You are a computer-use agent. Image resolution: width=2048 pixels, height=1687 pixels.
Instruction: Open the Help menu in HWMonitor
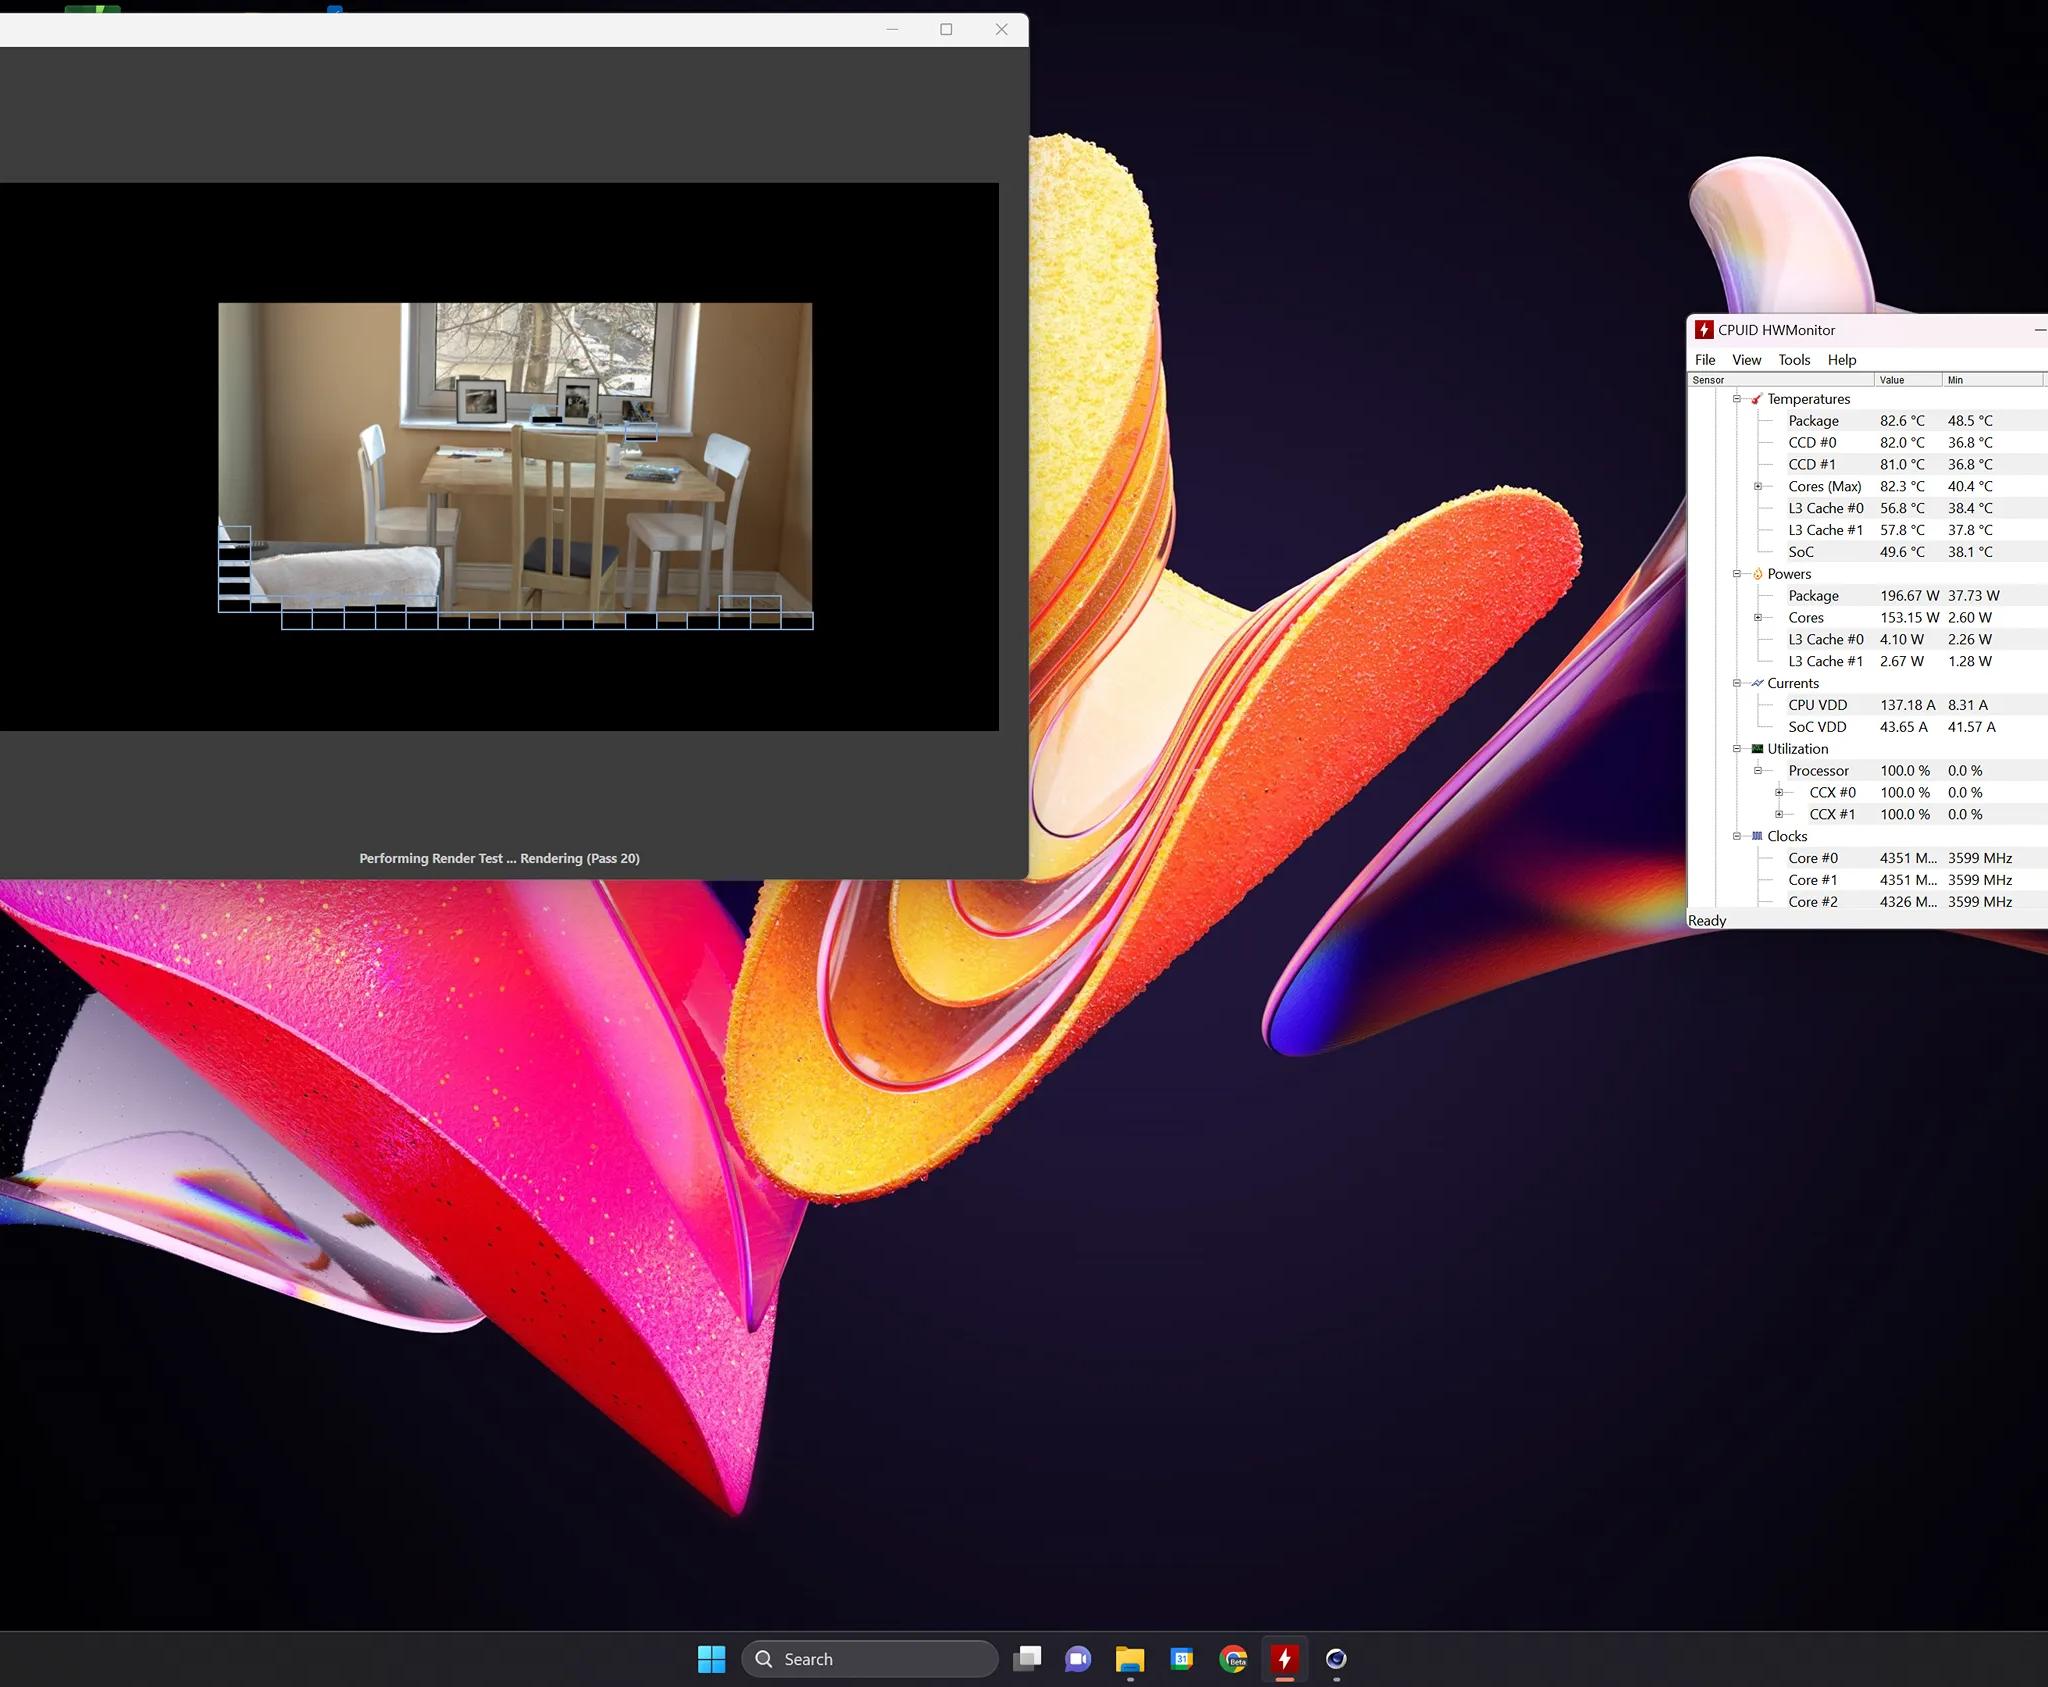[x=1842, y=360]
